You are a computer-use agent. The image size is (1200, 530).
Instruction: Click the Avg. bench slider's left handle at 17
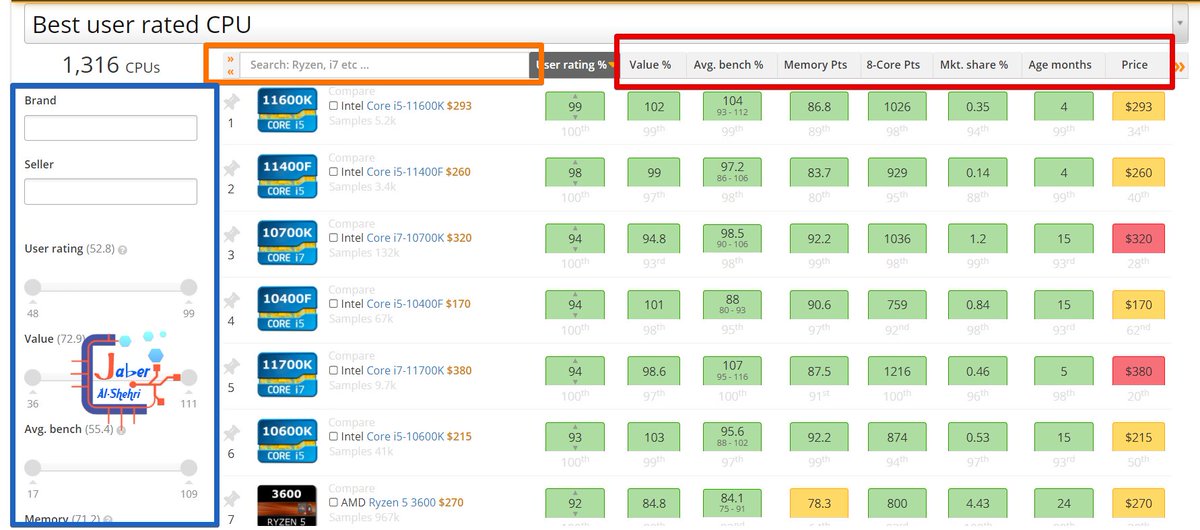33,467
